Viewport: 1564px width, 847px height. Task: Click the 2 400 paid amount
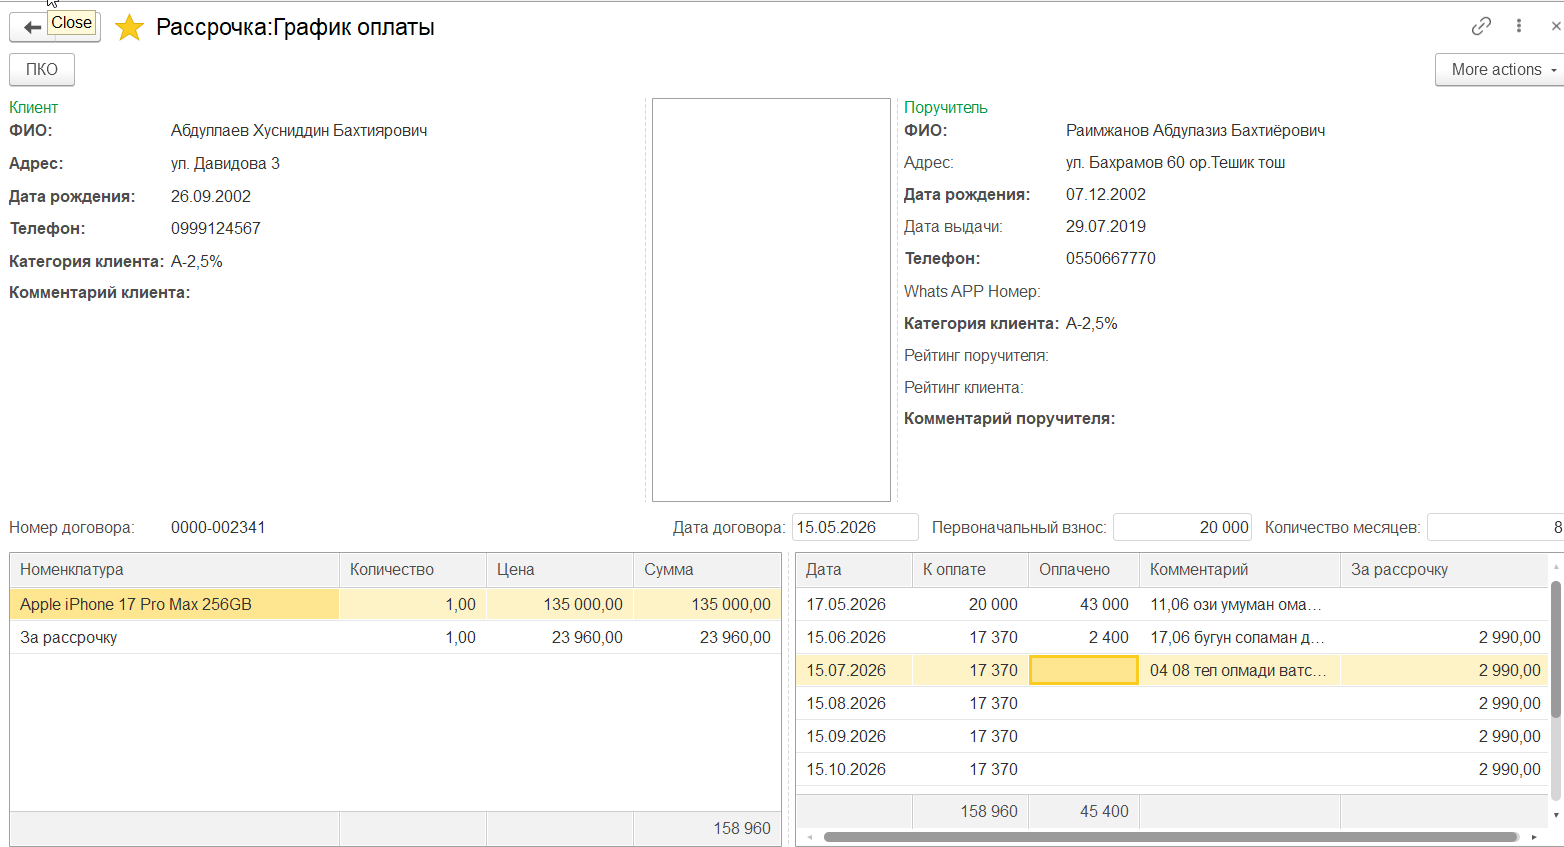point(1084,637)
